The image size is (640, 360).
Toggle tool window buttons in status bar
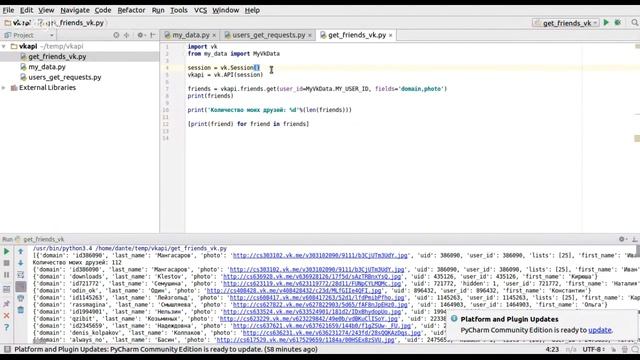click(x=7, y=349)
